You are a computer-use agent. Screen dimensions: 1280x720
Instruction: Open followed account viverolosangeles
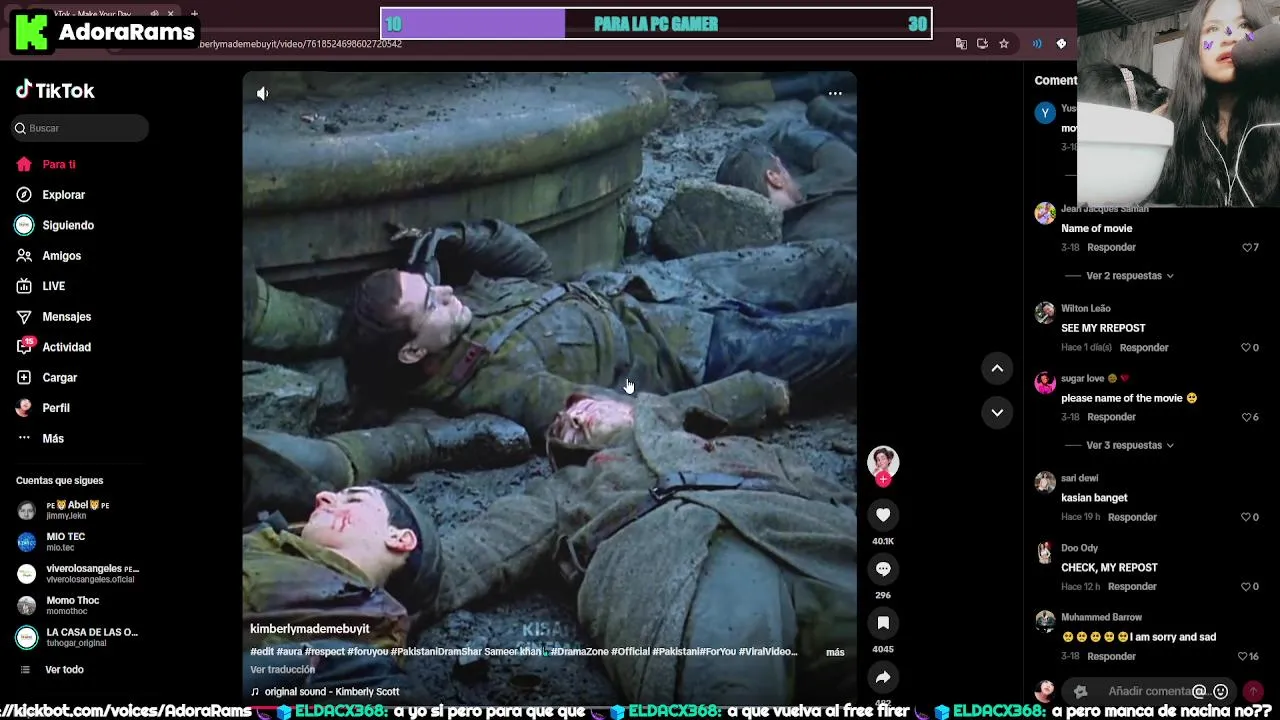tap(80, 574)
